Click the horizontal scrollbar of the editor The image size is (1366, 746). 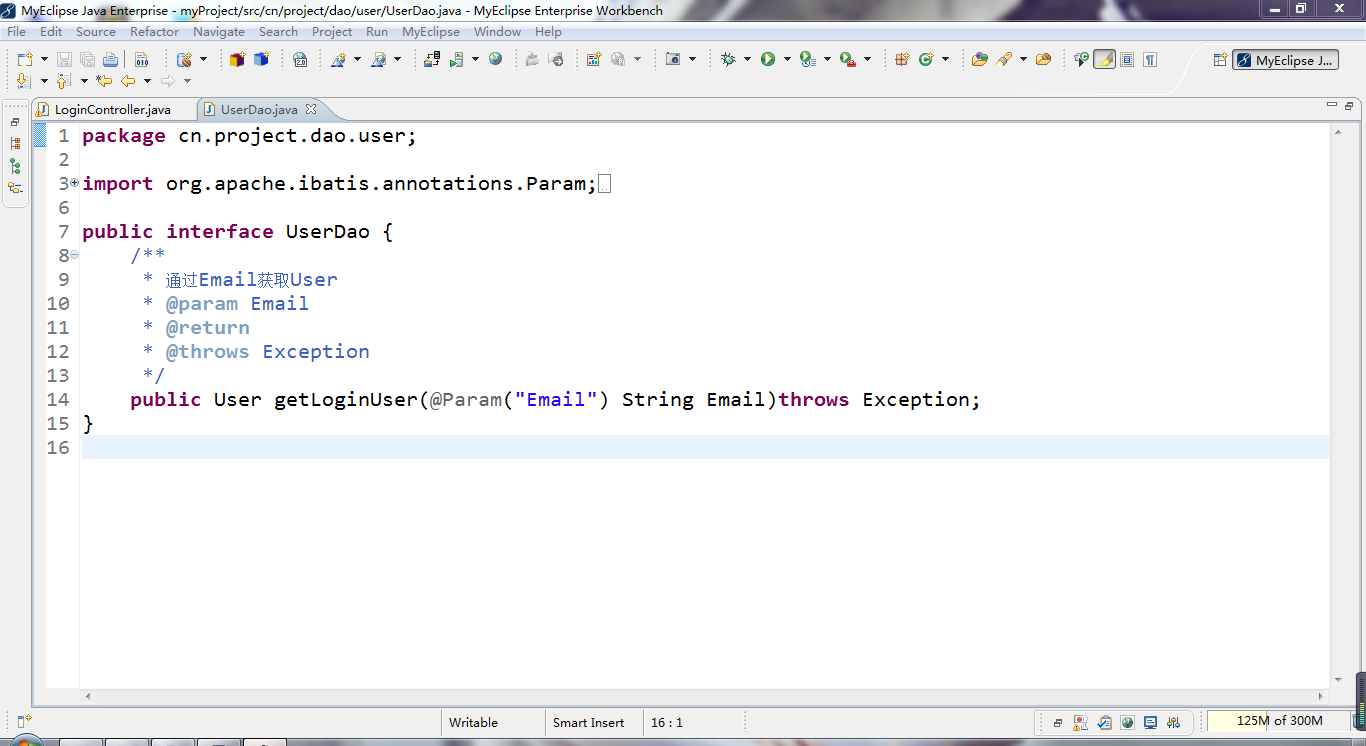click(x=705, y=696)
